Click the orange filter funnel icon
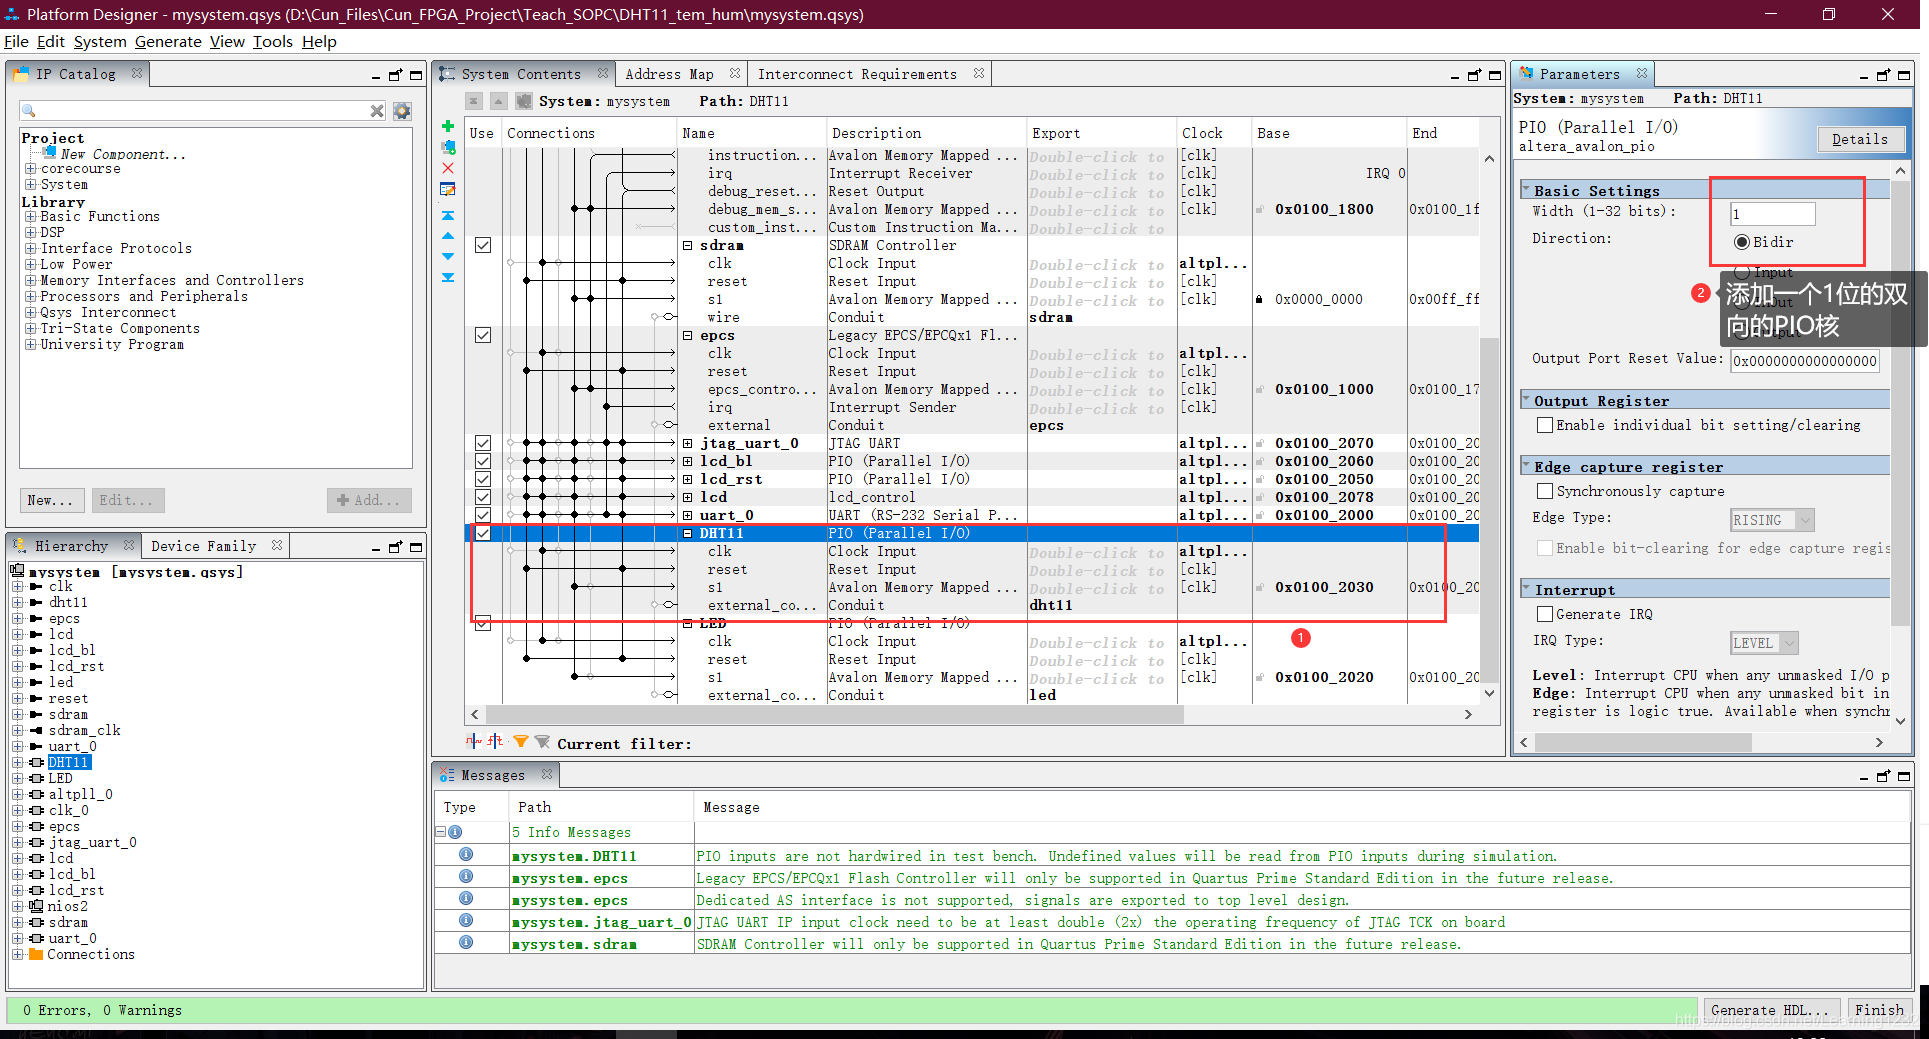Viewport: 1929px width, 1039px height. point(520,742)
